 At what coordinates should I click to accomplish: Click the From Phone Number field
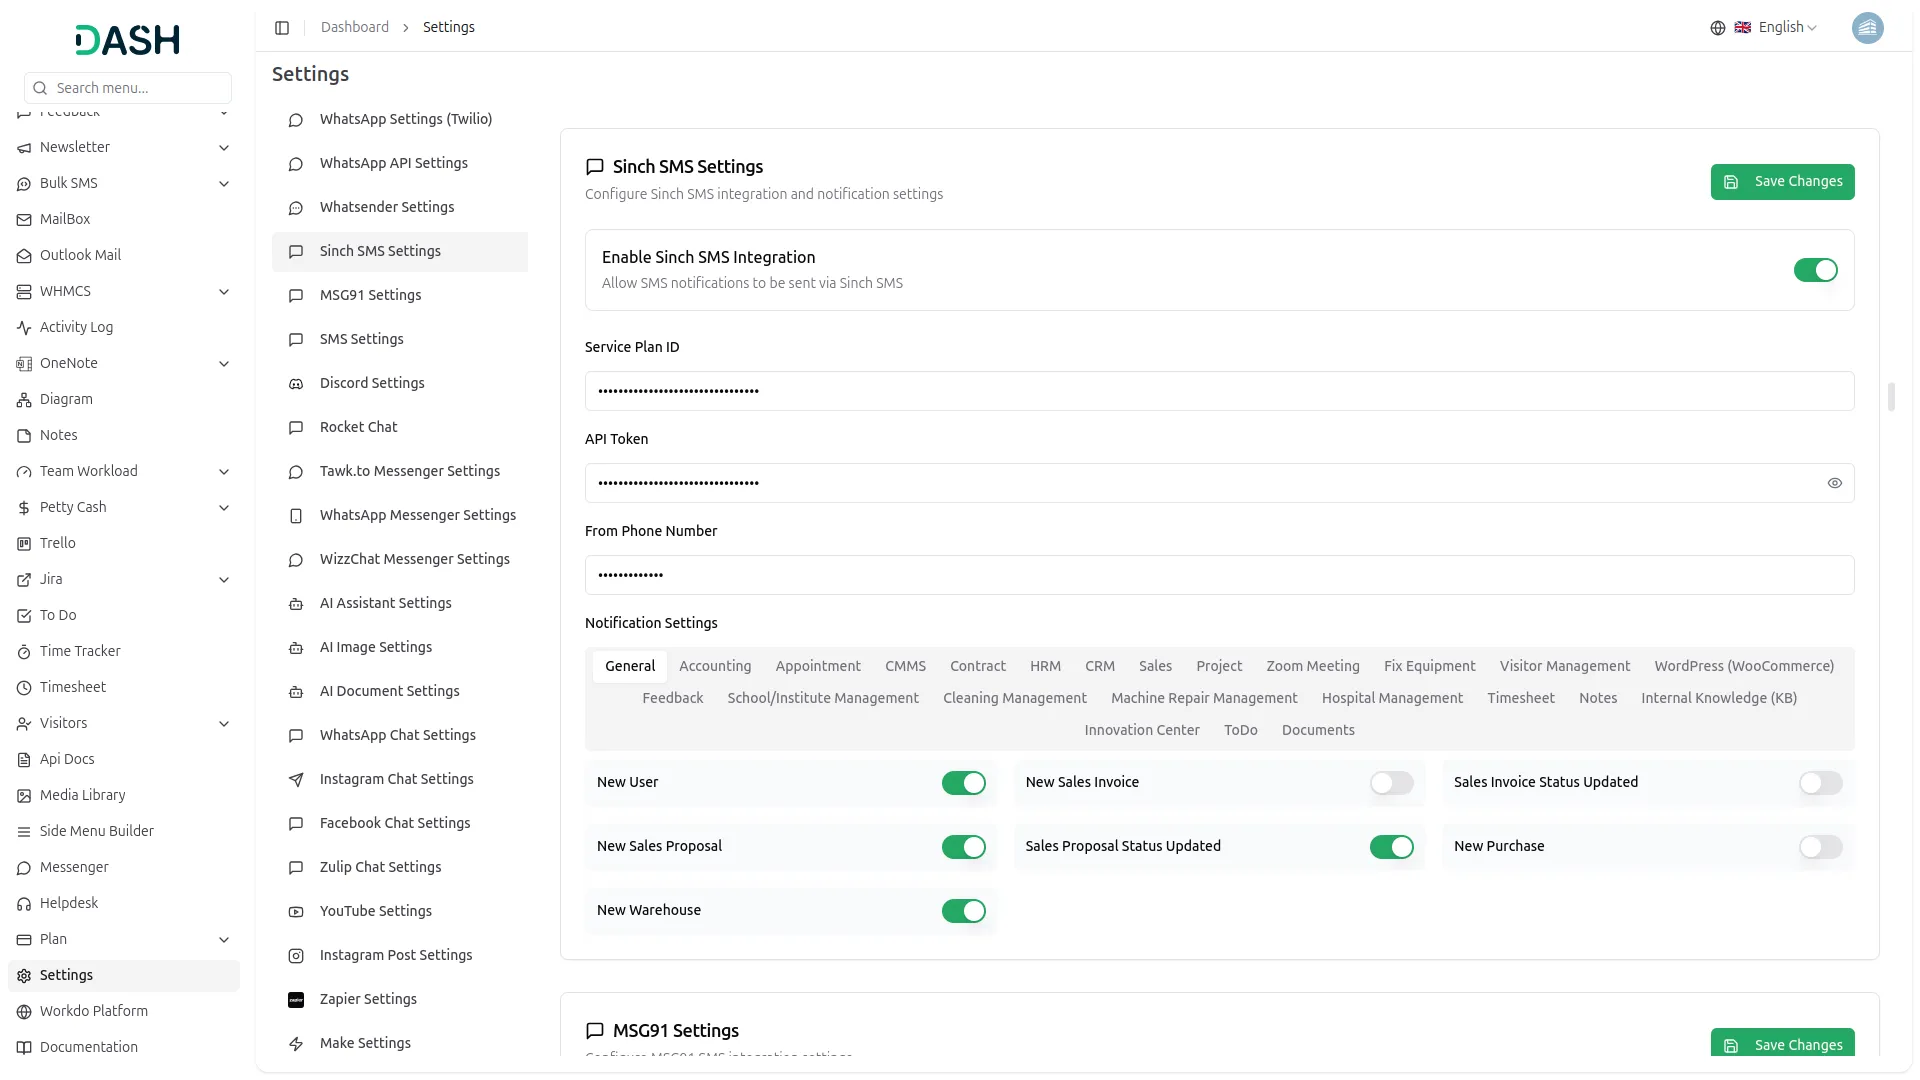click(x=1219, y=575)
